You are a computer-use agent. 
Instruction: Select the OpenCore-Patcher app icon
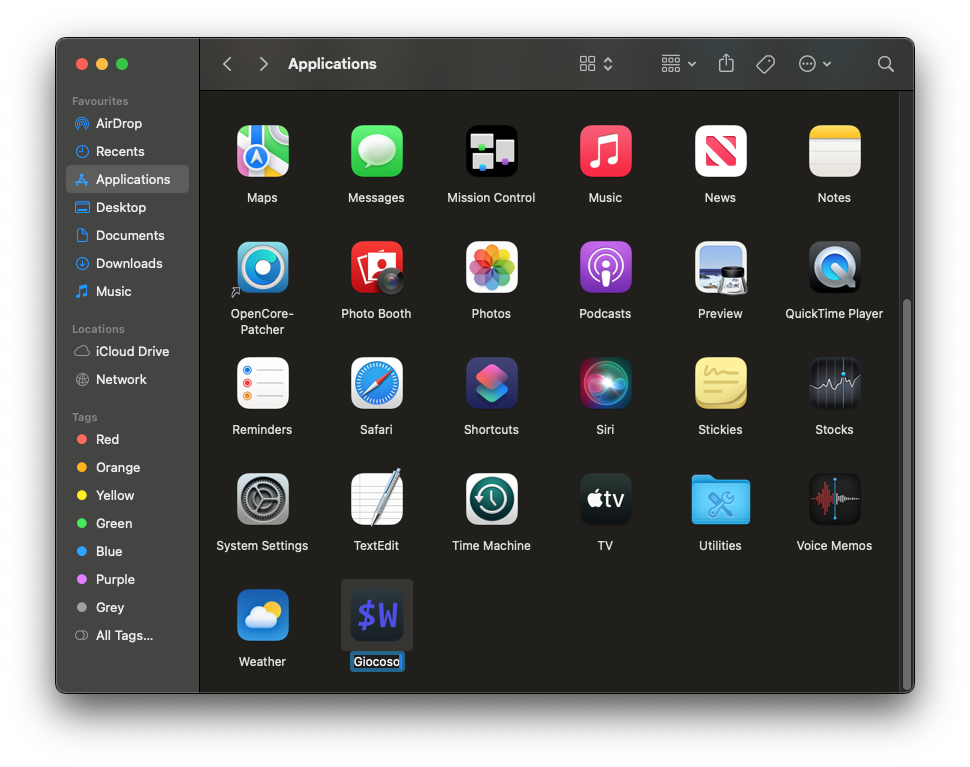coord(262,267)
